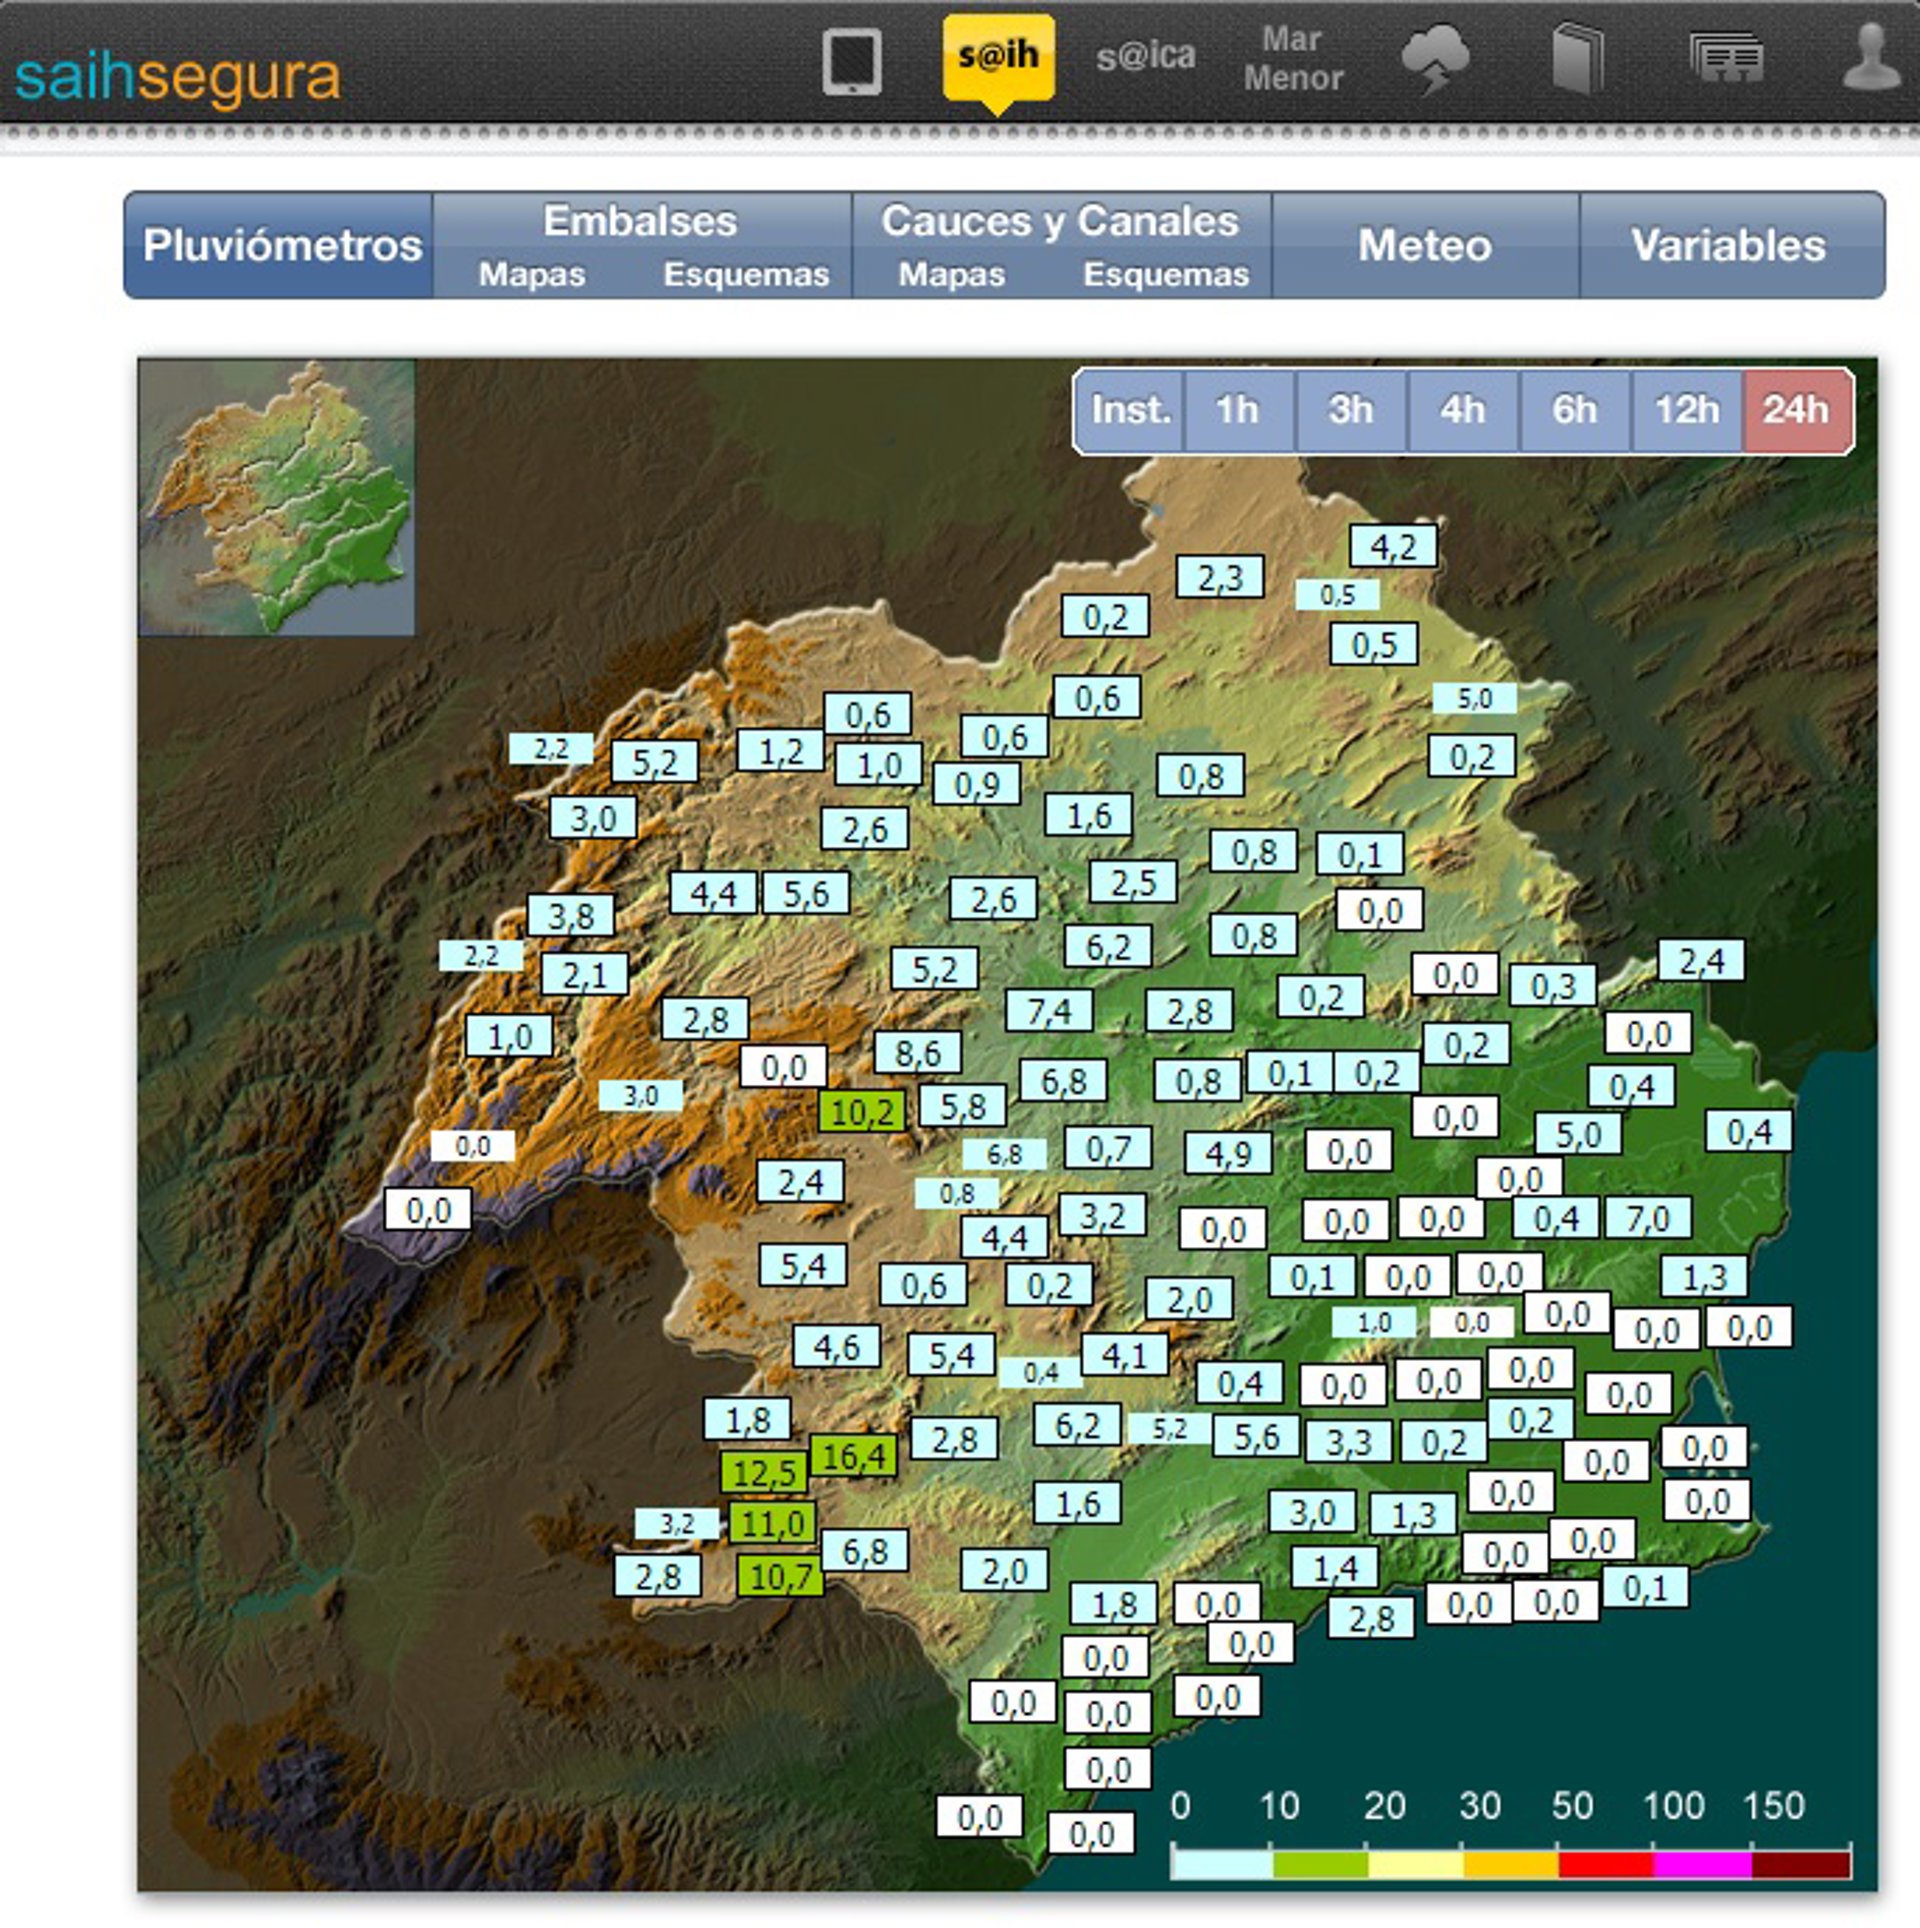Viewport: 1920px width, 1928px height.
Task: Open the s@ica section icon
Action: (x=1146, y=57)
